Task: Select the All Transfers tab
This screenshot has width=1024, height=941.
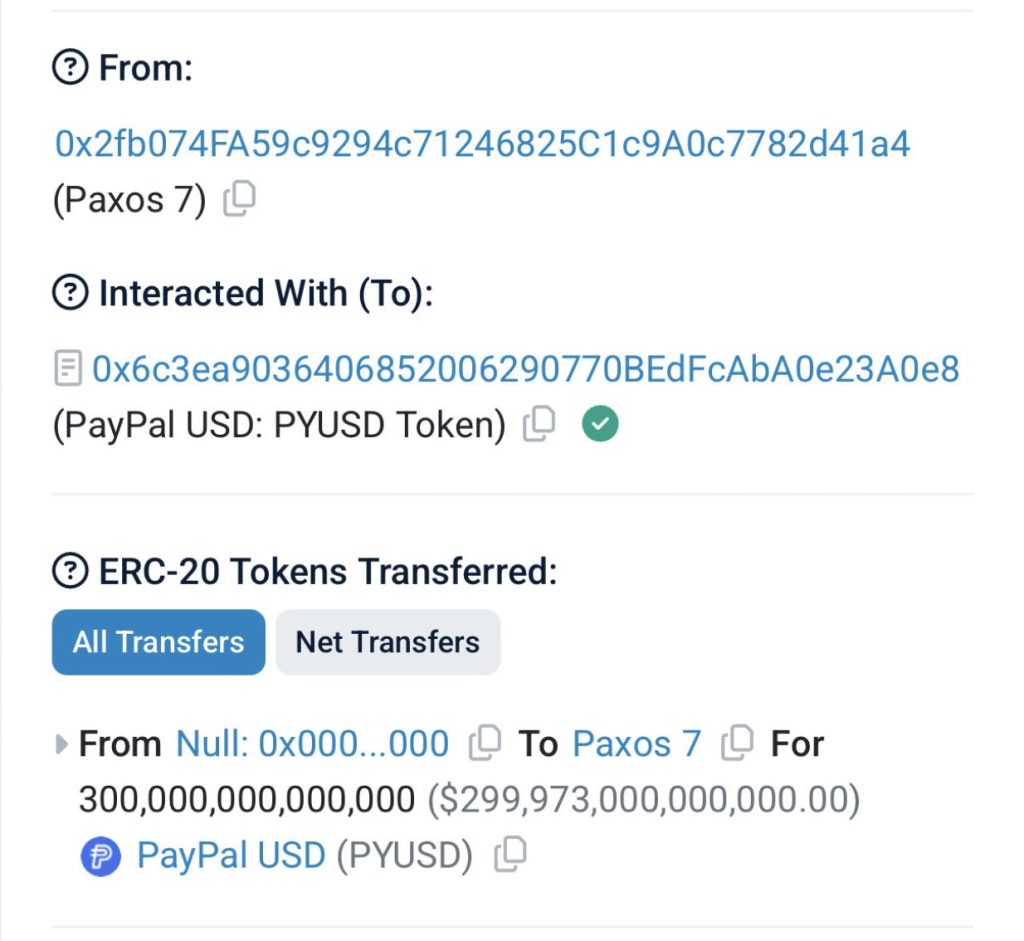Action: [x=157, y=642]
